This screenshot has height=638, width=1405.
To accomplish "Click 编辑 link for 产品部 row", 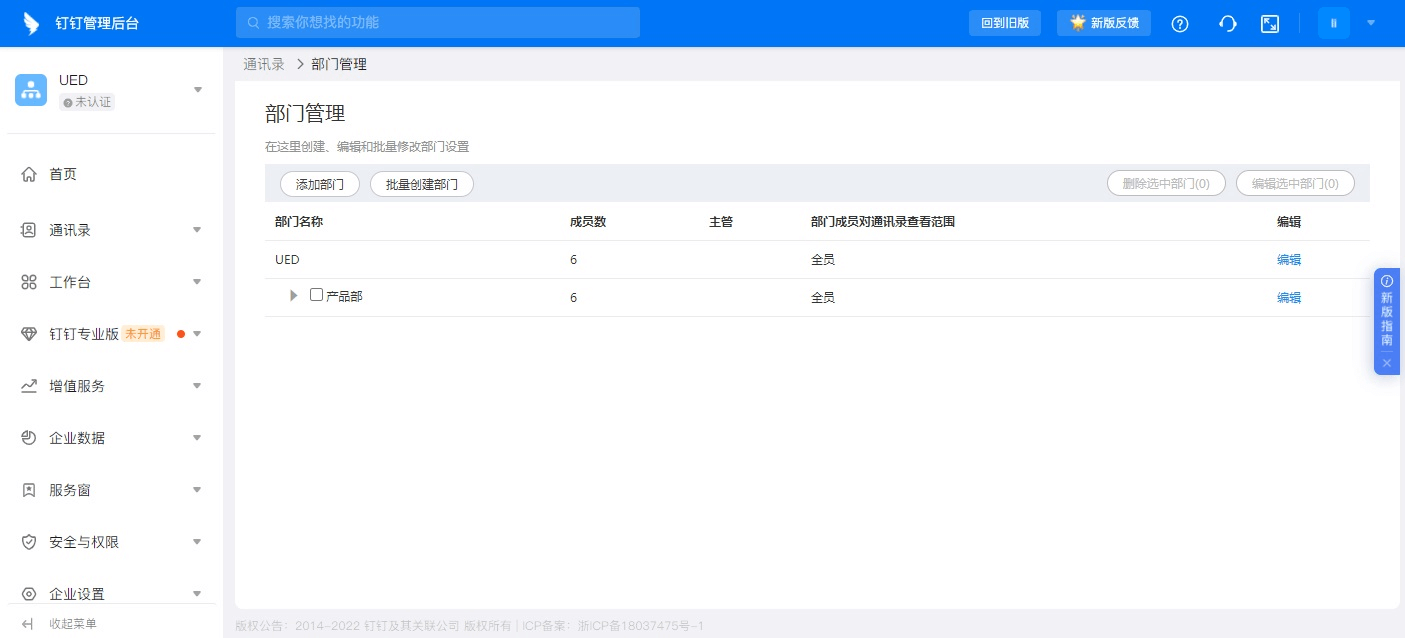I will pos(1289,298).
